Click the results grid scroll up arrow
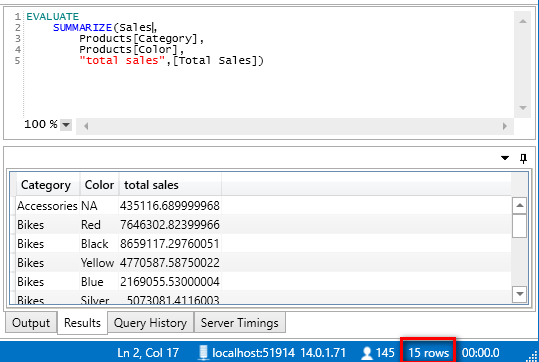 [x=519, y=206]
